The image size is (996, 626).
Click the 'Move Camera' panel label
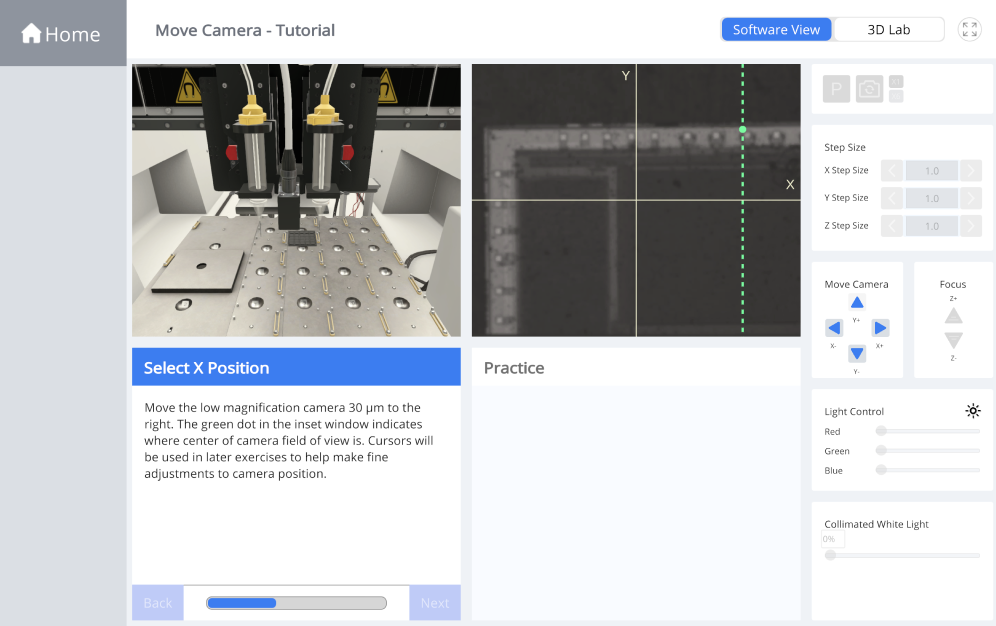(x=856, y=284)
